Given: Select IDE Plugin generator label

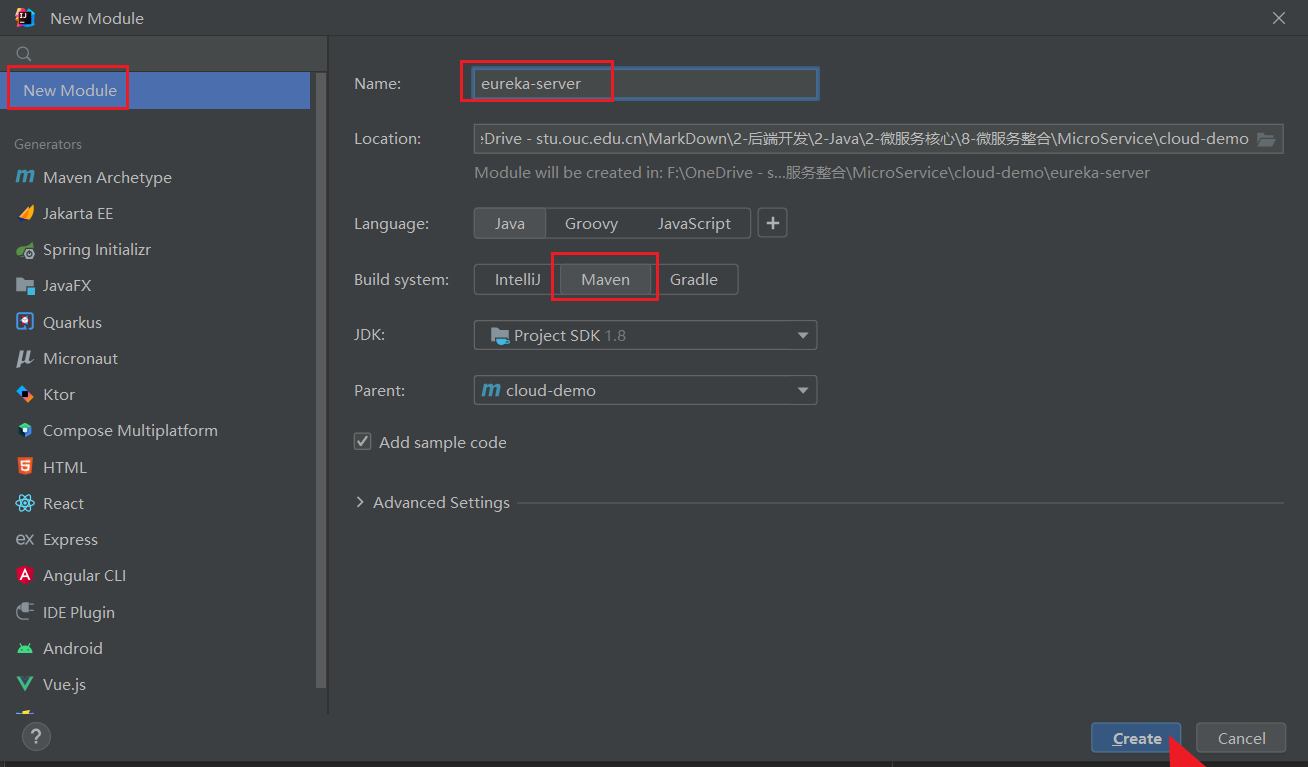Looking at the screenshot, I should tap(79, 612).
